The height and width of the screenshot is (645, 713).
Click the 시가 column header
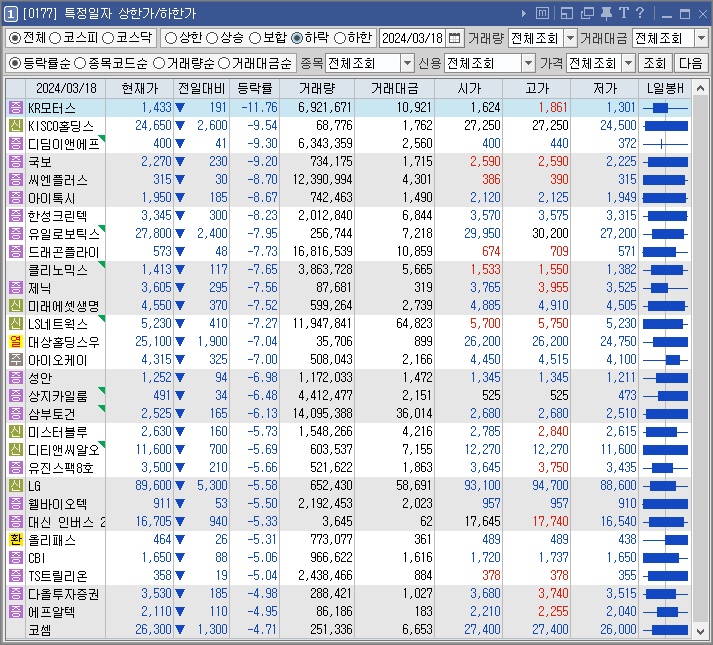469,89
